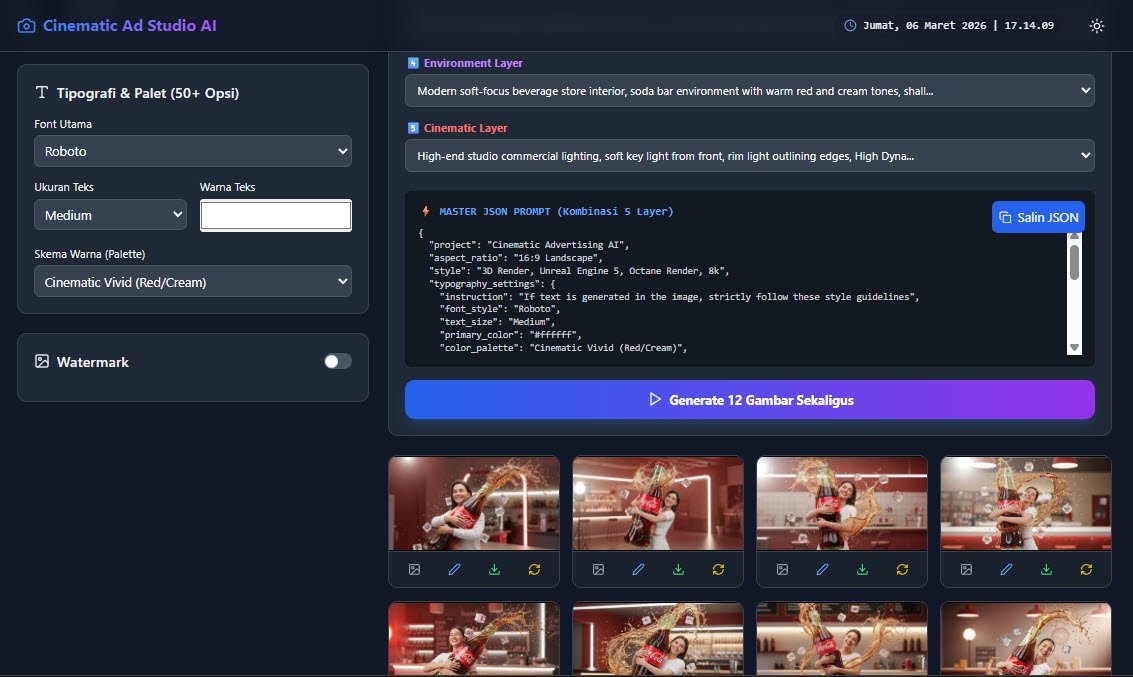This screenshot has height=677, width=1133.
Task: Open the Warna Teks white color picker
Action: [x=276, y=215]
